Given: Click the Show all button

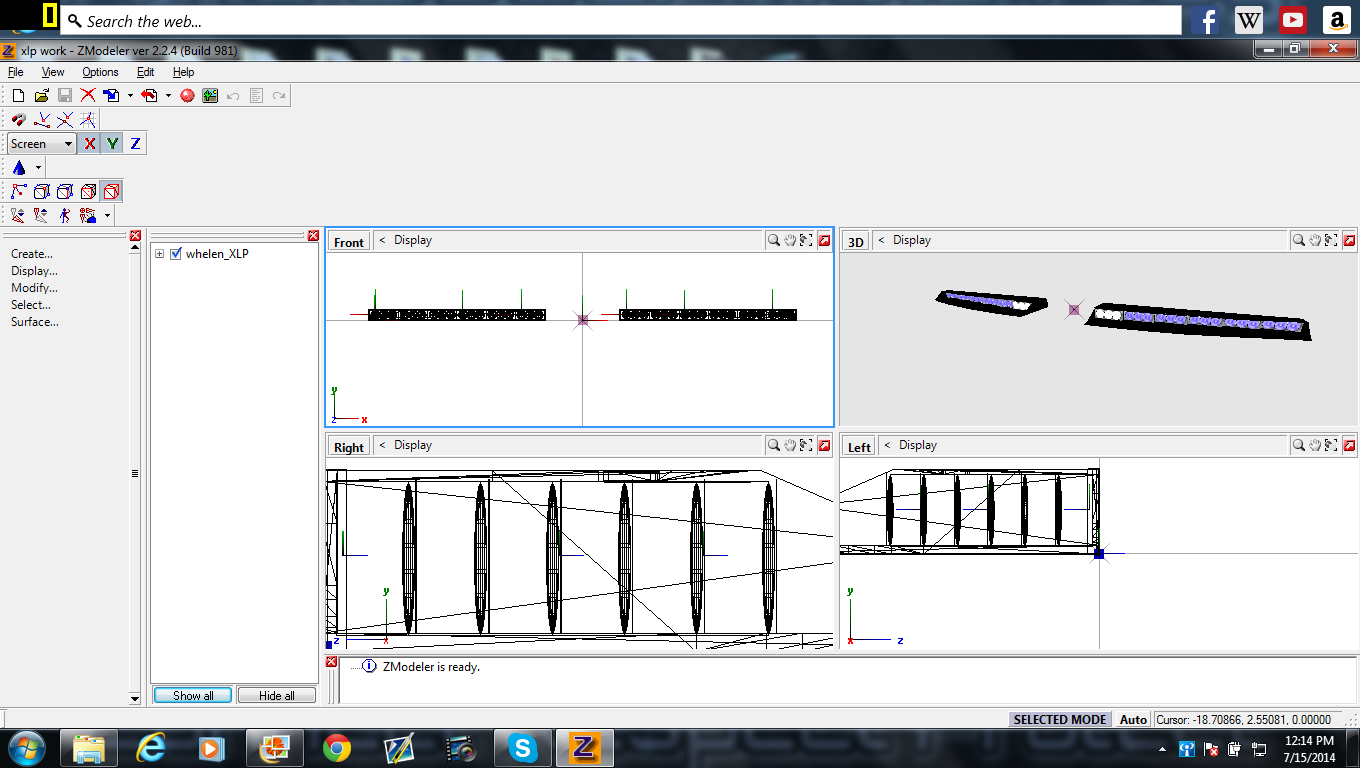Looking at the screenshot, I should point(193,695).
